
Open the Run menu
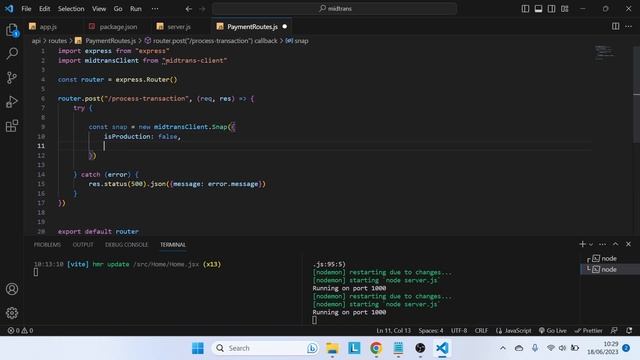[136, 9]
